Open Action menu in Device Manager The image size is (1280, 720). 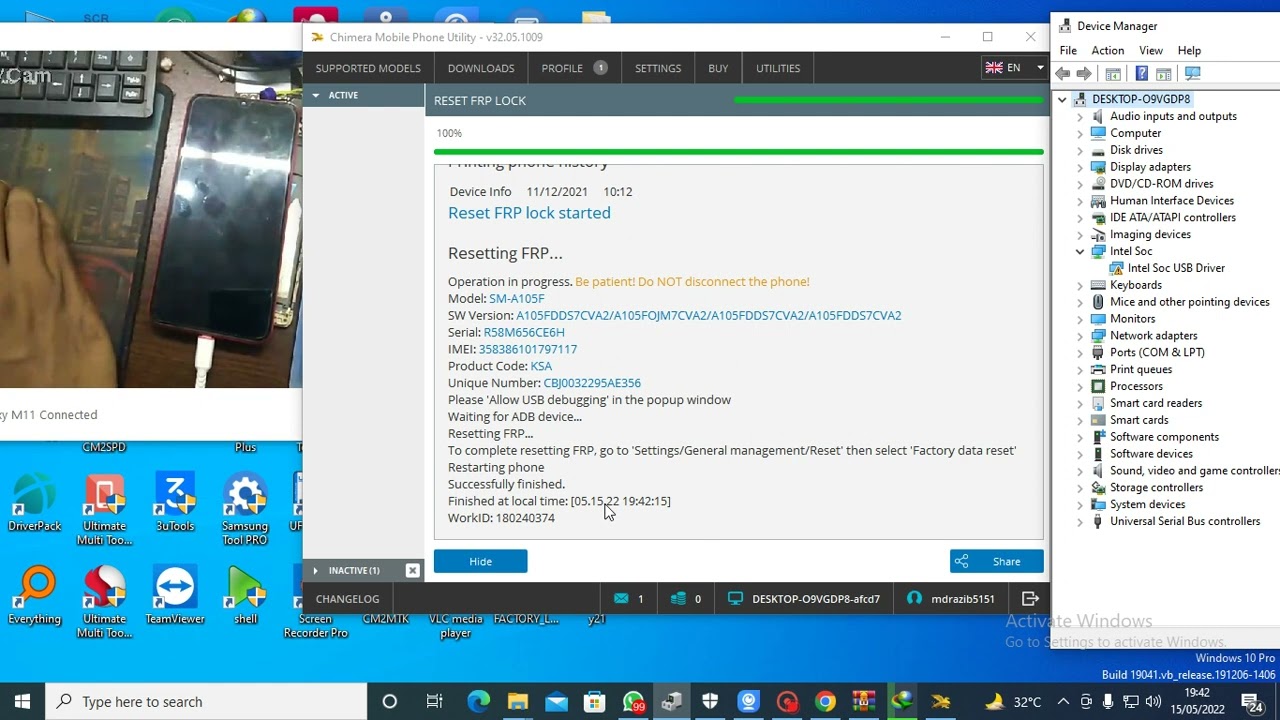[1107, 50]
